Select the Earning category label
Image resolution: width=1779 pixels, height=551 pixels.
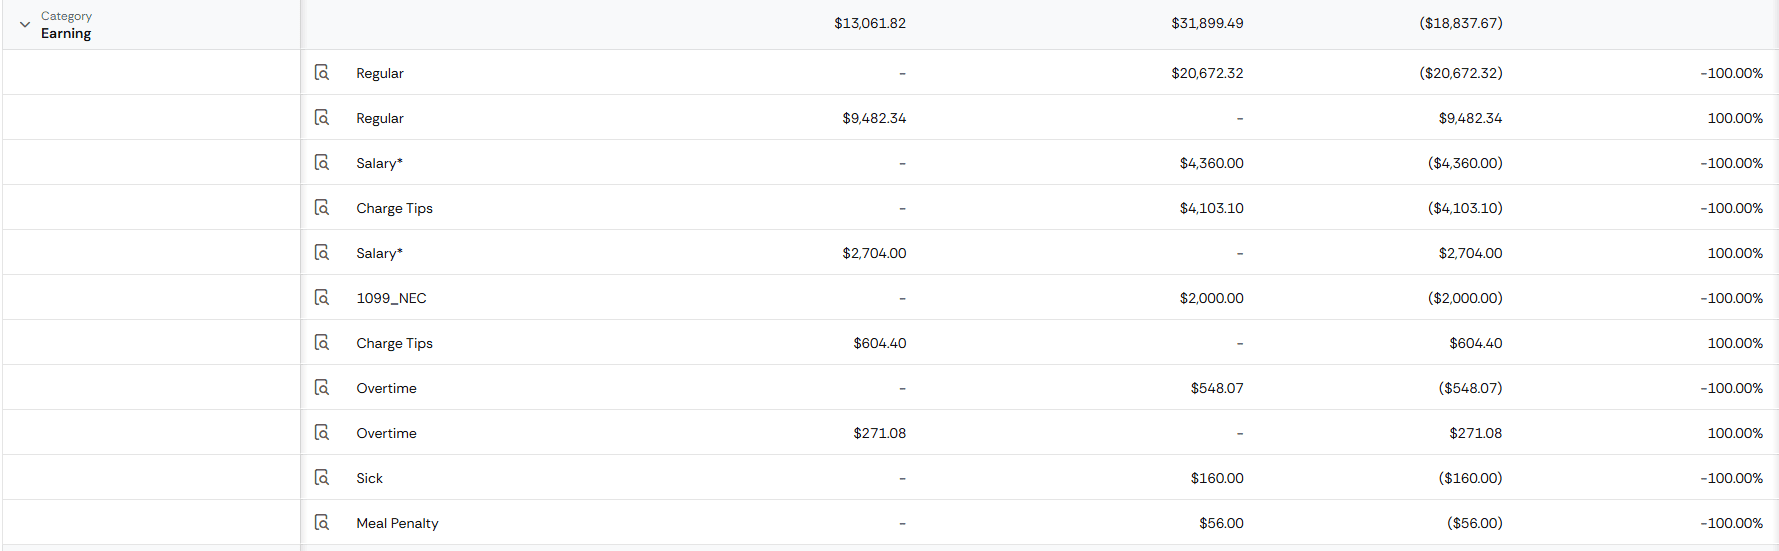pos(66,33)
